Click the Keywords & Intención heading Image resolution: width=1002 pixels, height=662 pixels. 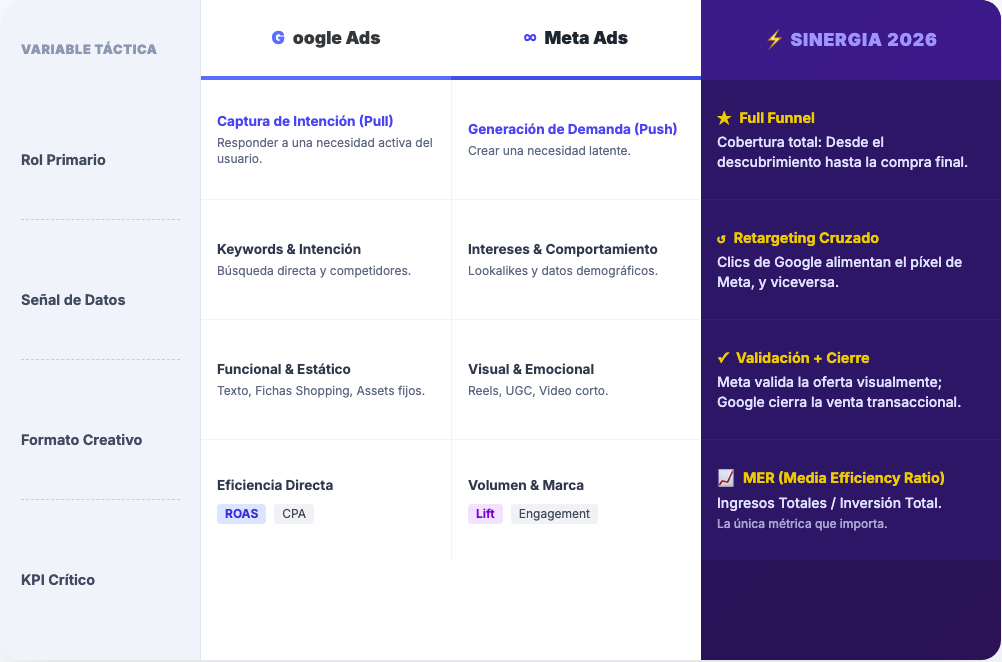pyautogui.click(x=289, y=249)
